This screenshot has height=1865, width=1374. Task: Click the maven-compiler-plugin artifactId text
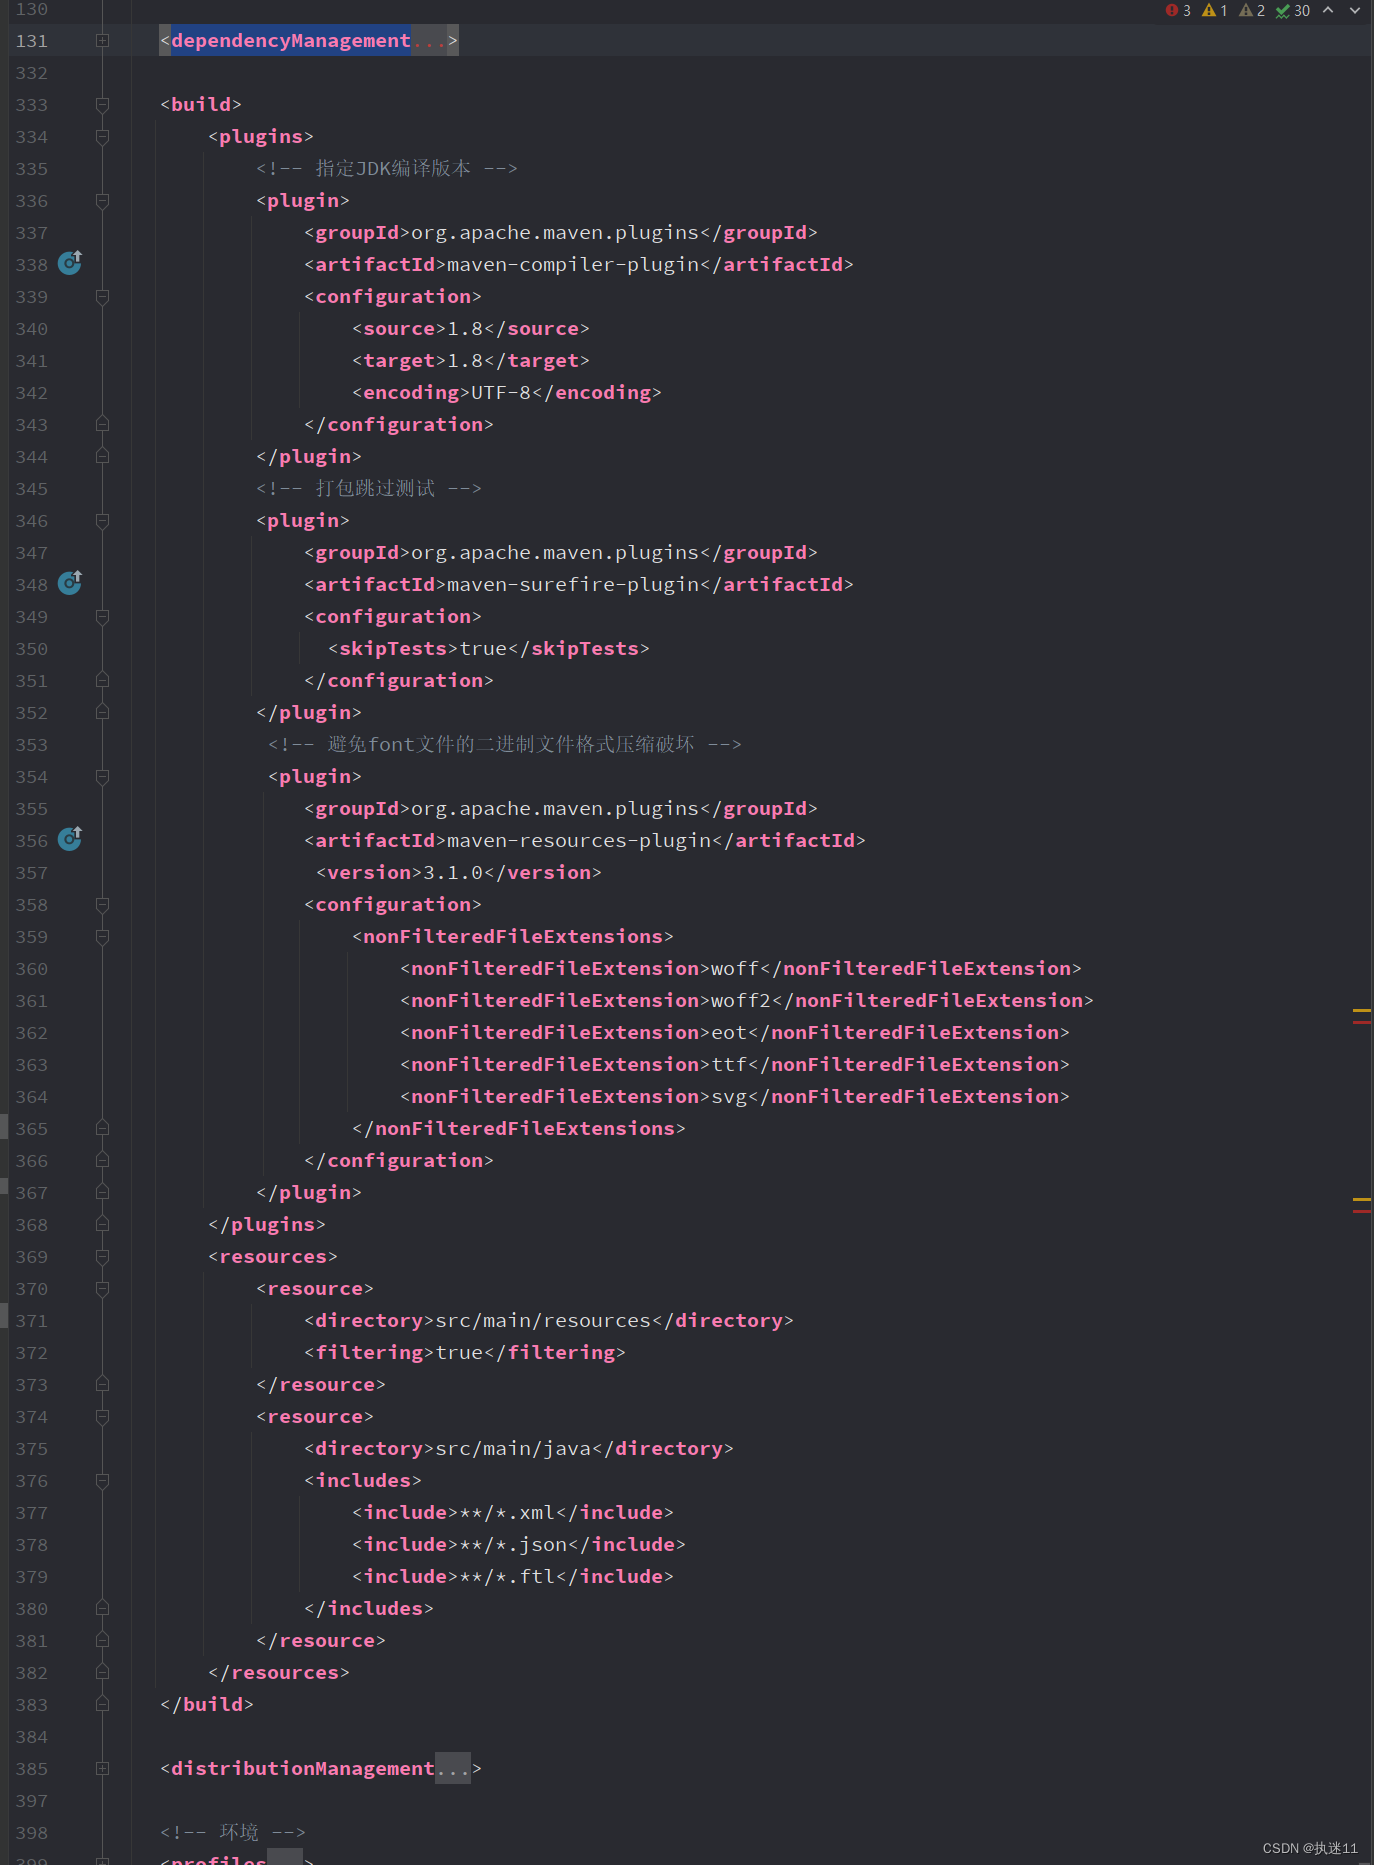[573, 265]
